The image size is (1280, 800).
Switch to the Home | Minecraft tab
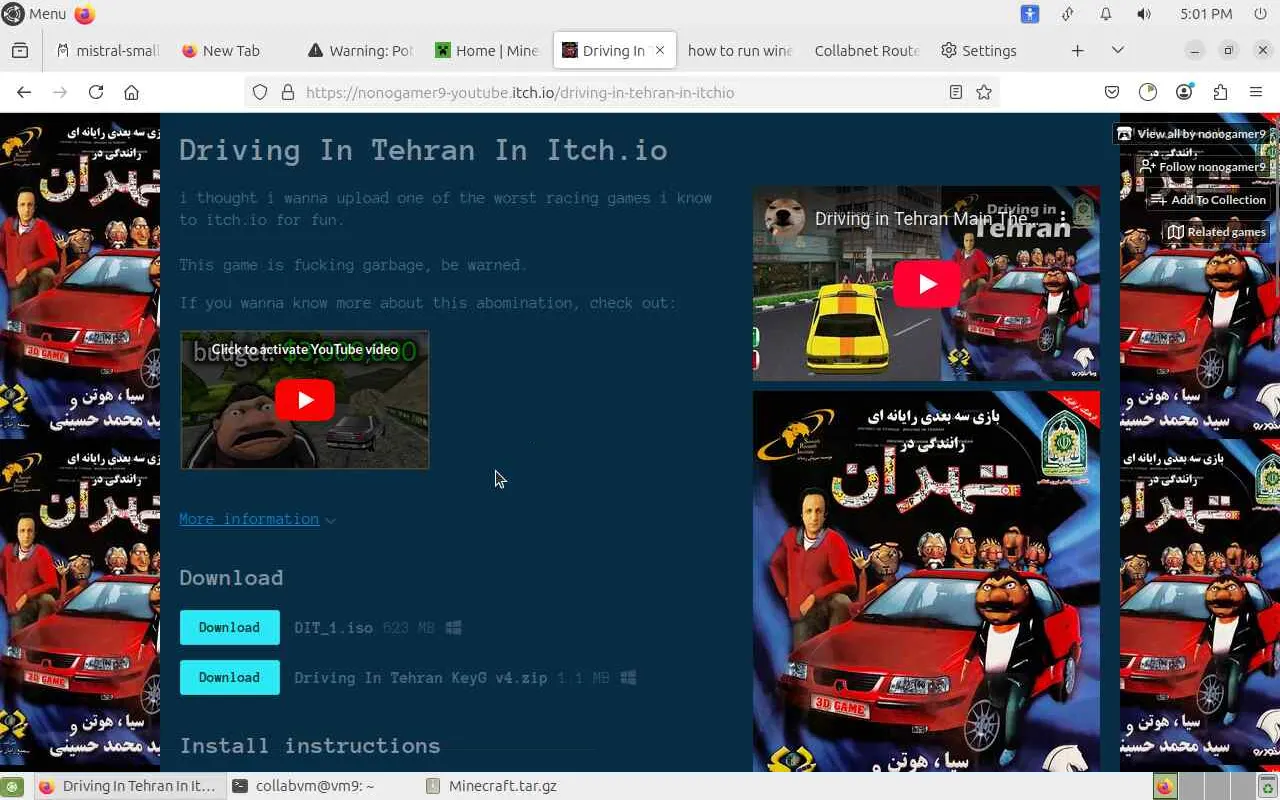[487, 51]
